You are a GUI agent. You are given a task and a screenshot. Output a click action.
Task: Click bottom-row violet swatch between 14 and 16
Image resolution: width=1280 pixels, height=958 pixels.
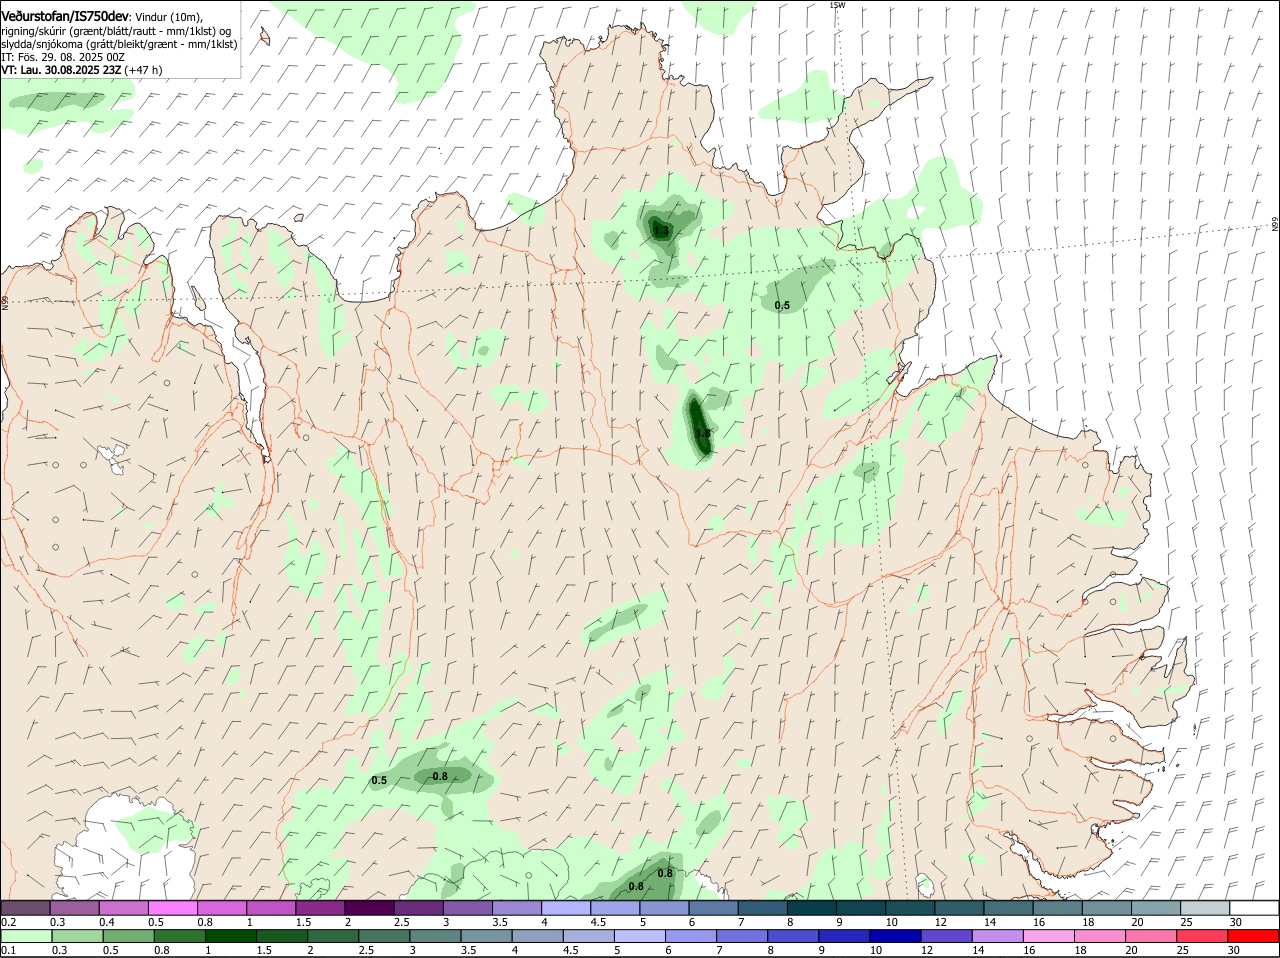tap(999, 937)
